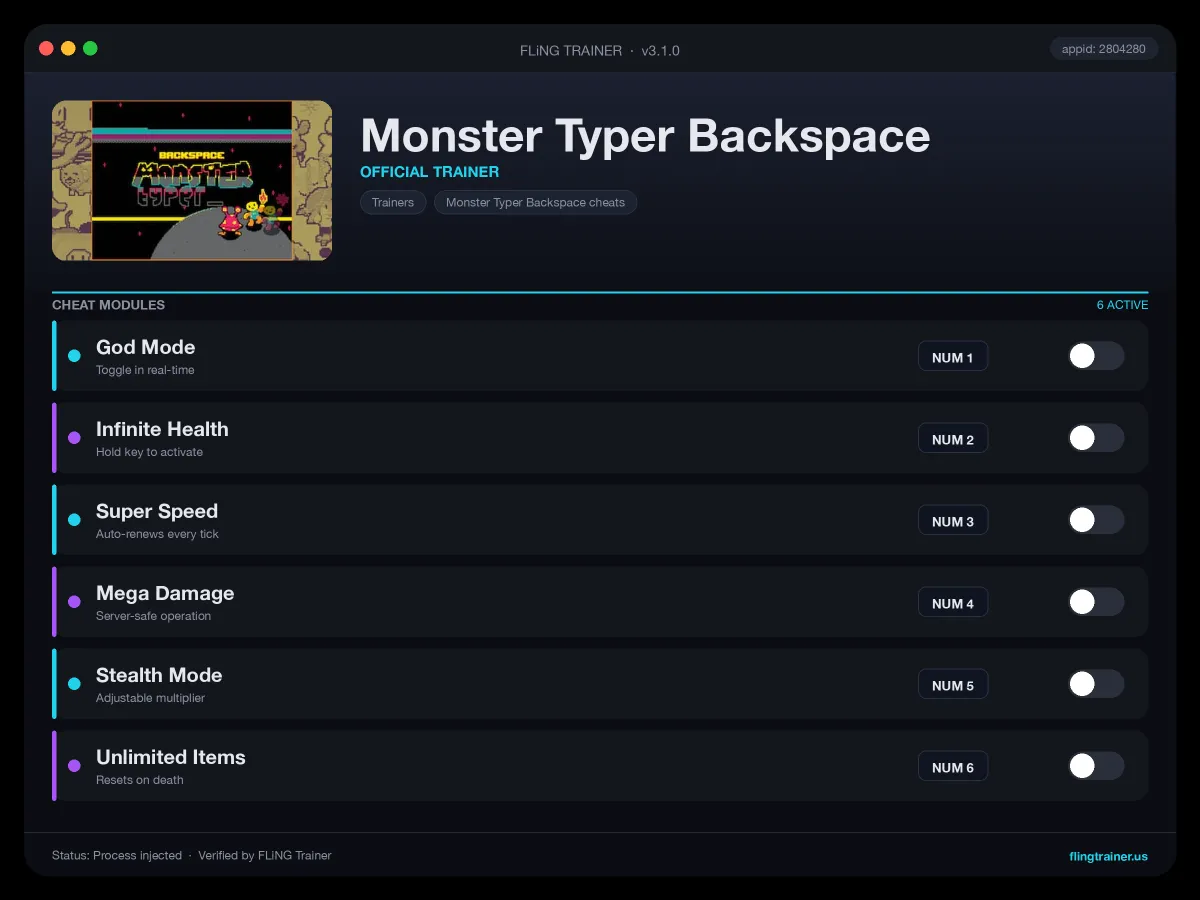Click the 'Resets on death' description
This screenshot has height=900, width=1200.
[140, 780]
